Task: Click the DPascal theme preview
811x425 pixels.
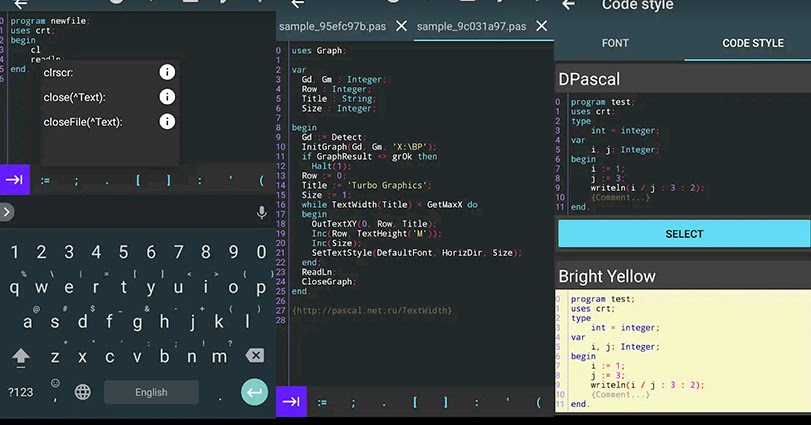Action: pos(683,155)
